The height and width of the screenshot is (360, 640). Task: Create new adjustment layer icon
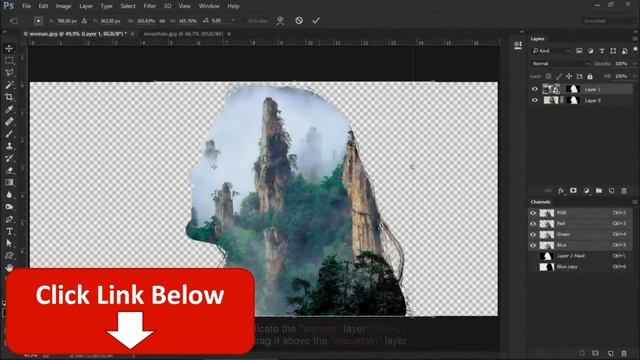pos(586,191)
